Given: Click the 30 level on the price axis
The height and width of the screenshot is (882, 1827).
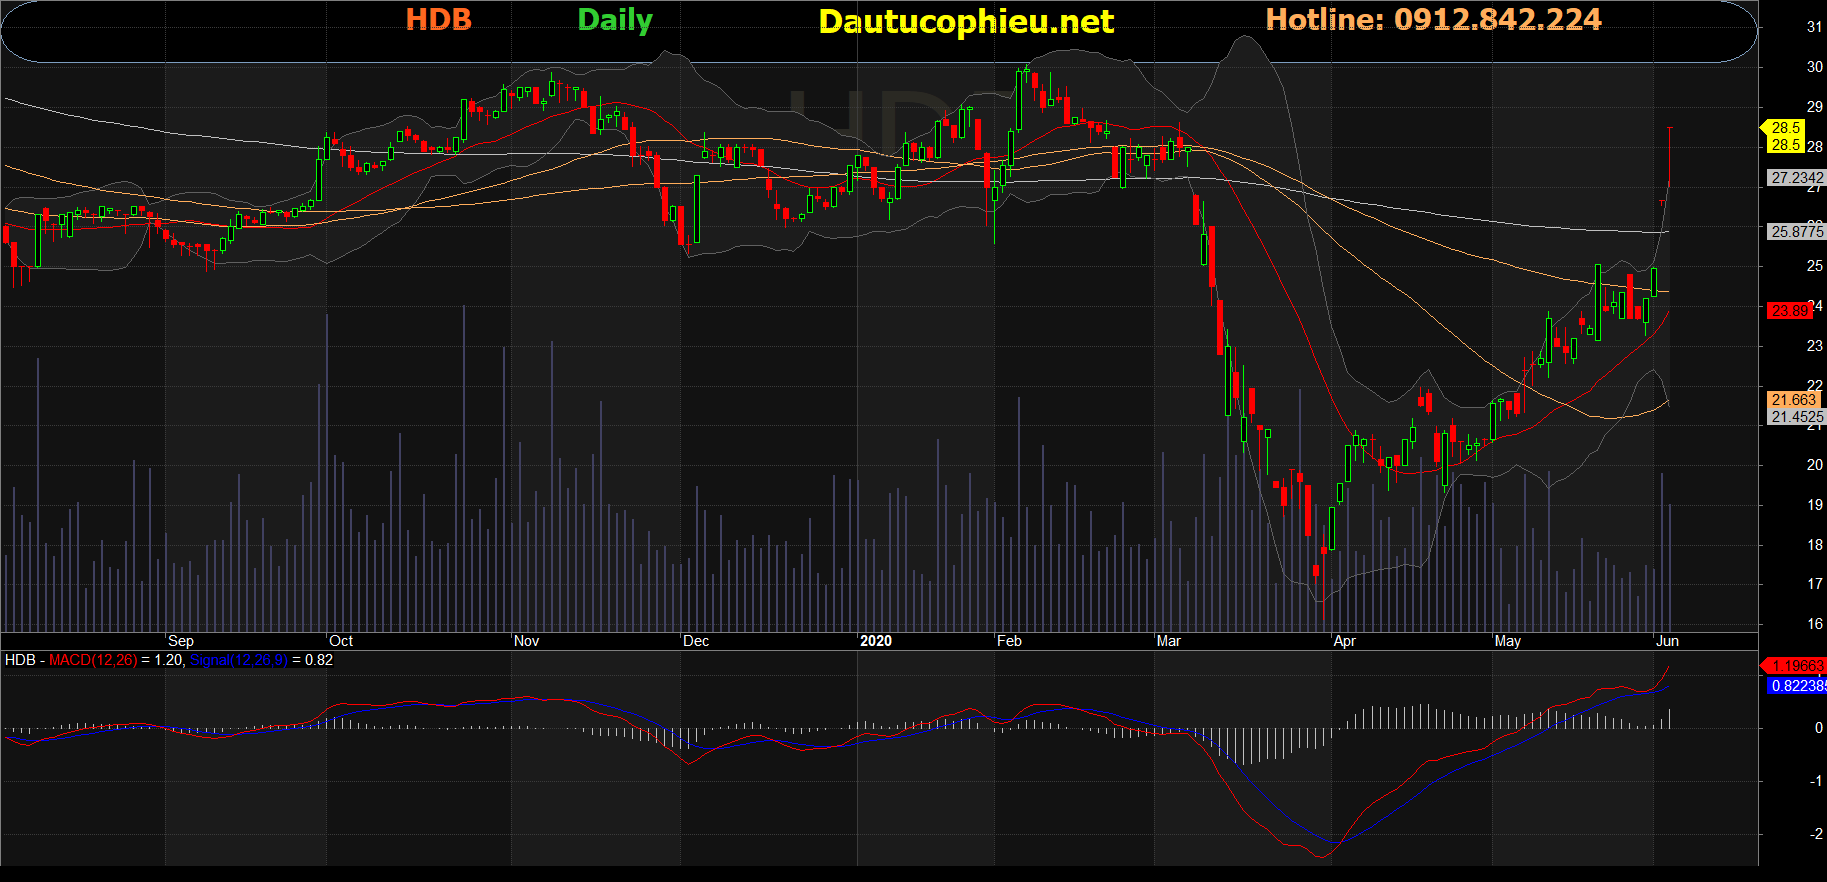Looking at the screenshot, I should pos(1814,67).
